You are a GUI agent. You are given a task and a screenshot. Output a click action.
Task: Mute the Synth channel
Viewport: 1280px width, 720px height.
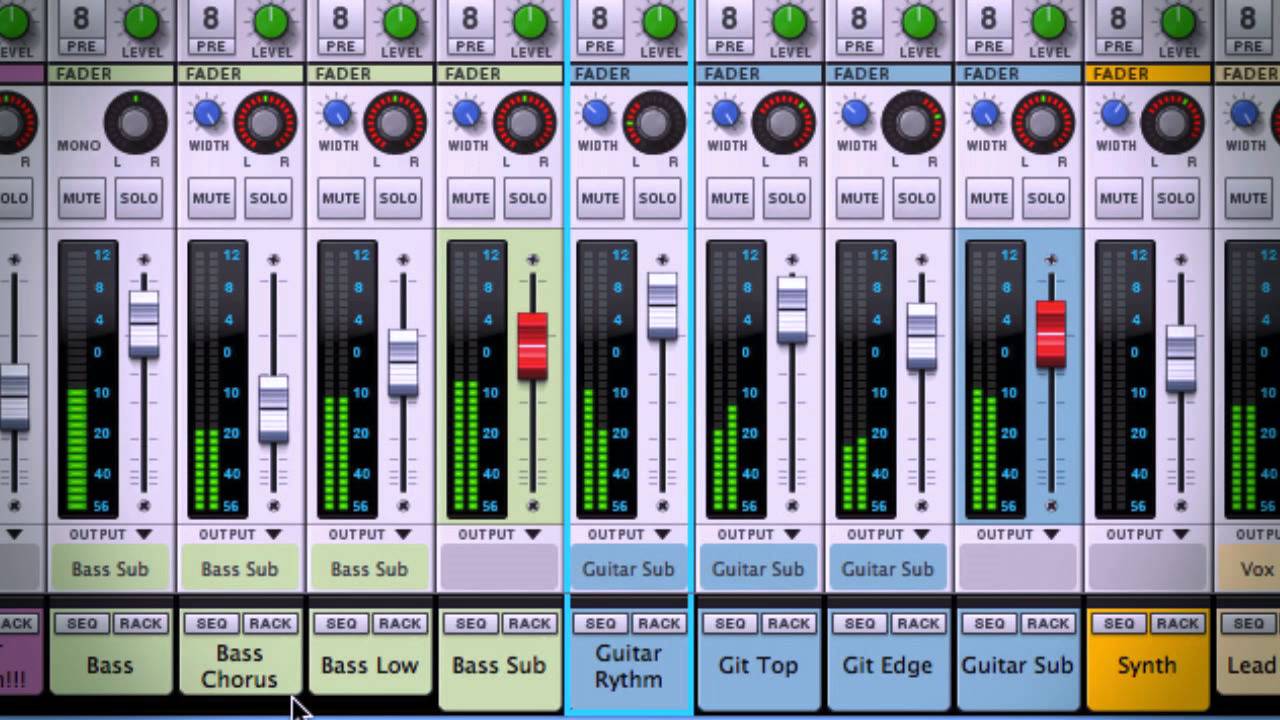click(x=1118, y=198)
